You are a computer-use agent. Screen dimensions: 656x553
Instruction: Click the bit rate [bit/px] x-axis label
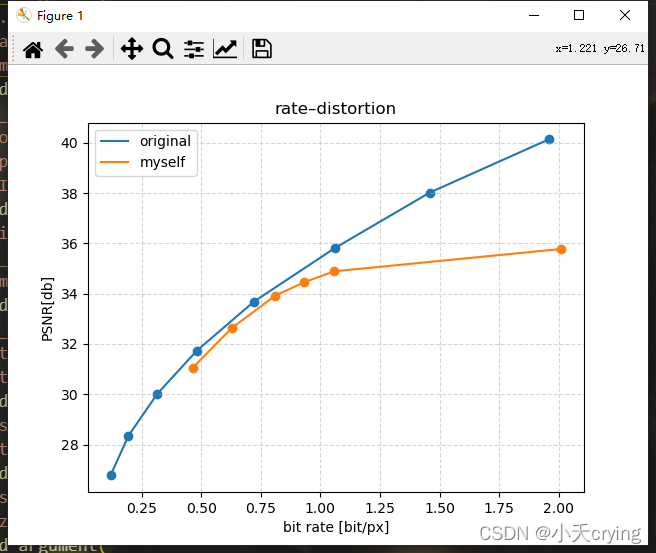point(336,527)
